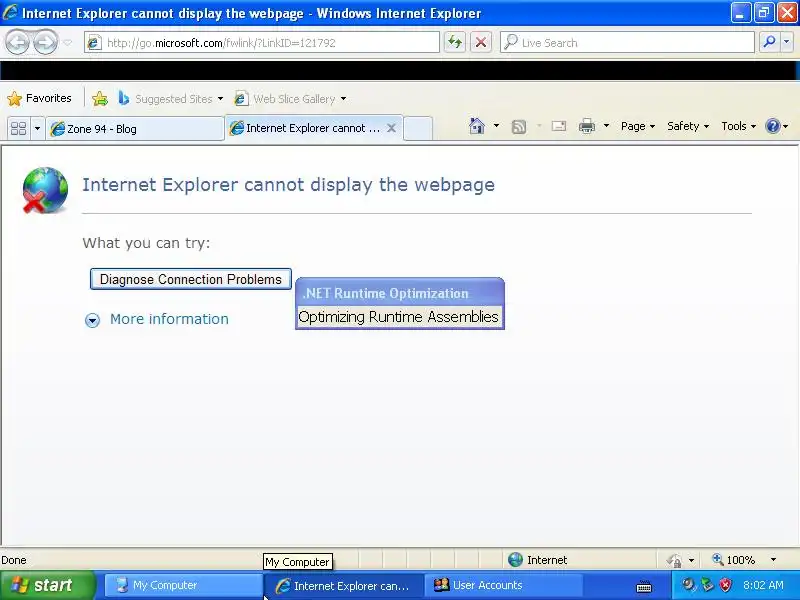800x600 pixels.
Task: Restore down the Internet Explorer window
Action: 763,13
